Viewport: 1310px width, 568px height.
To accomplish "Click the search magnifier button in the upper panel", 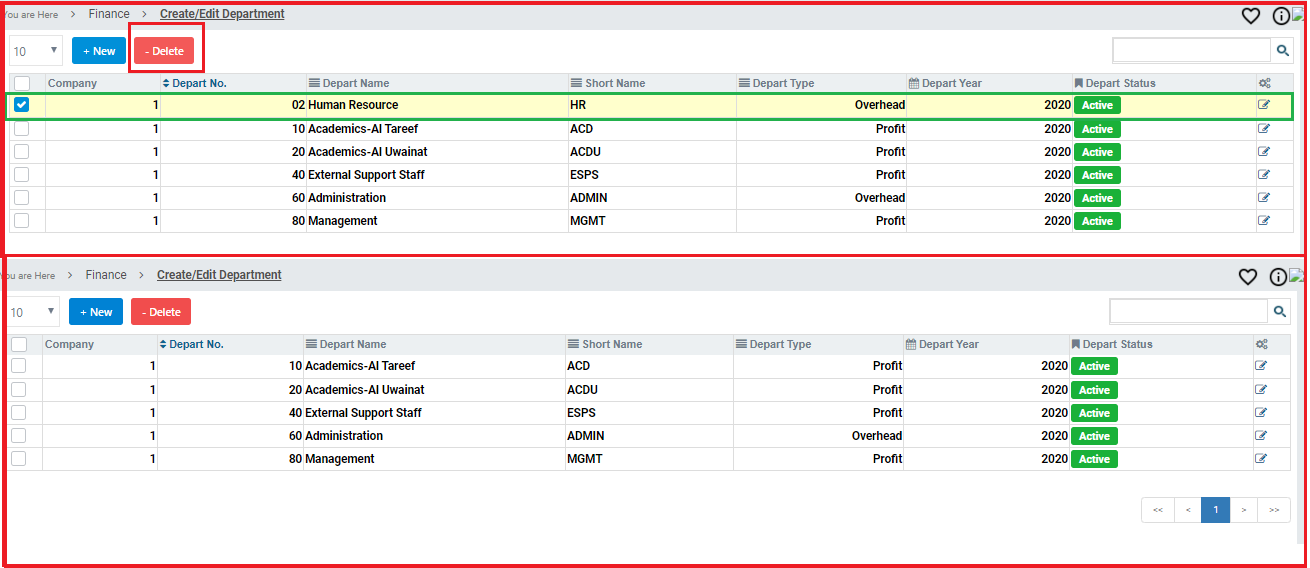I will click(1282, 50).
